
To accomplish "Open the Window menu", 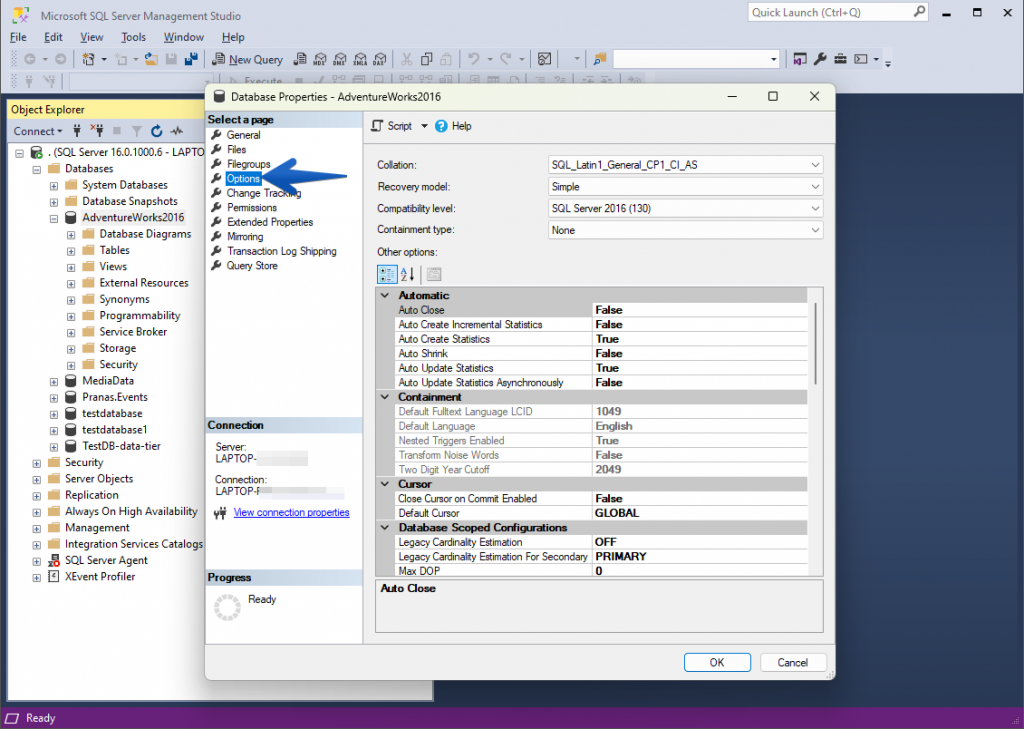I will click(x=184, y=36).
